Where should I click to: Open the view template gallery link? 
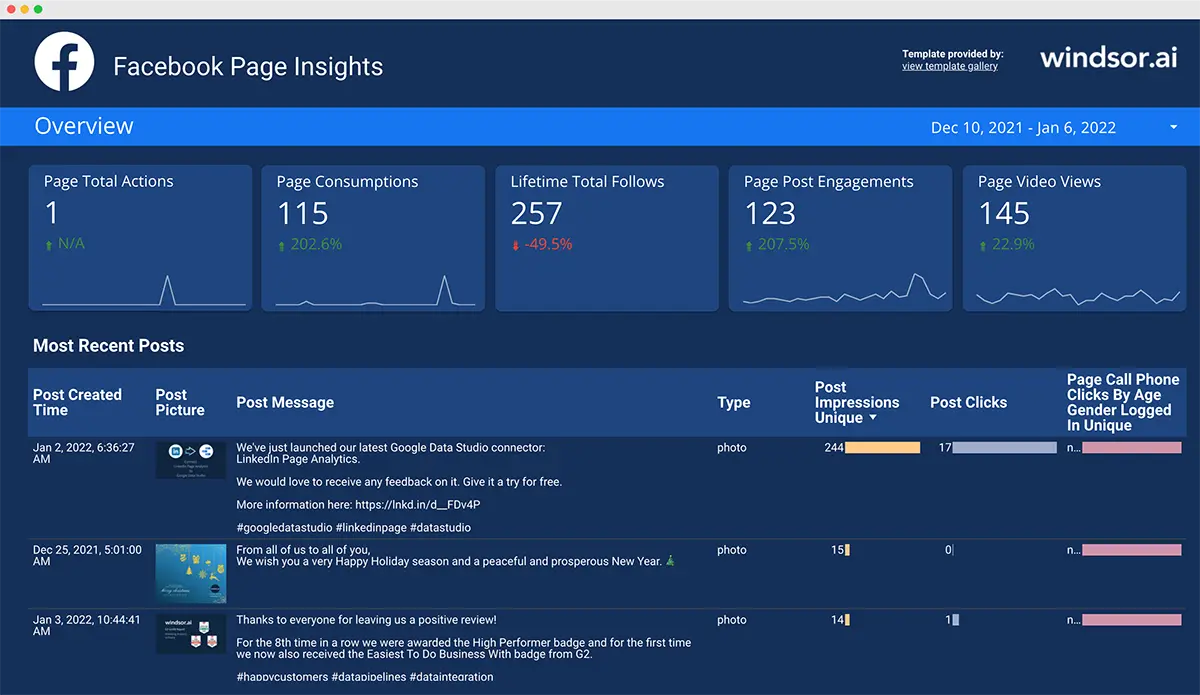(949, 66)
